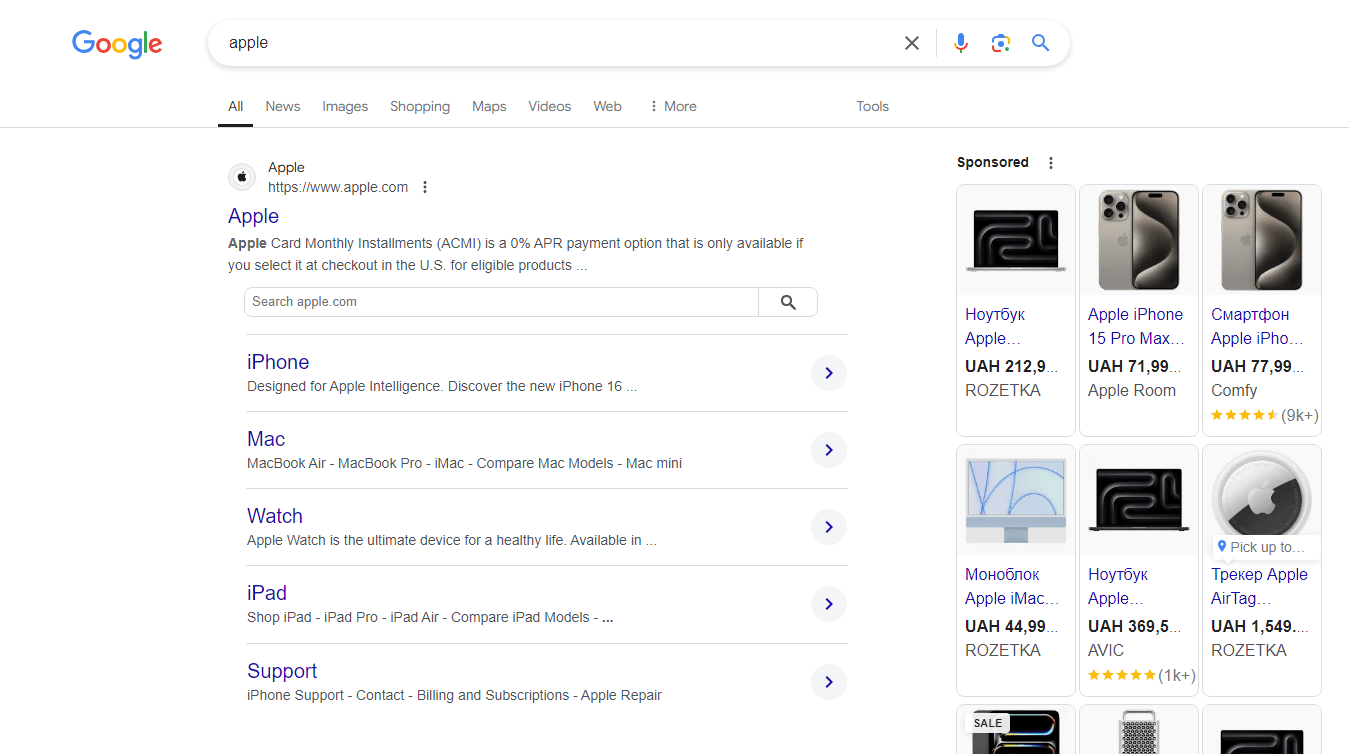
Task: Switch to the Maps tab
Action: tap(489, 106)
